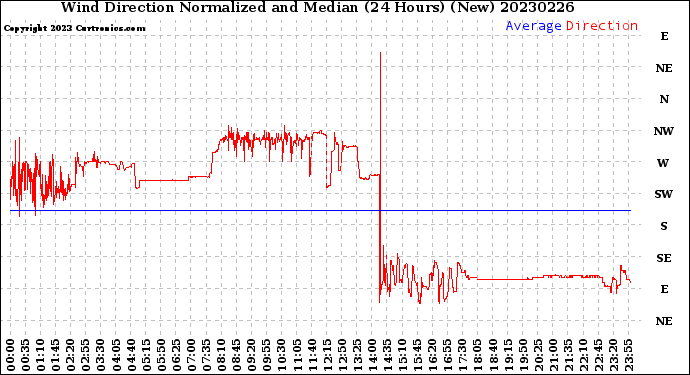Click the SE compass axis label

(664, 258)
